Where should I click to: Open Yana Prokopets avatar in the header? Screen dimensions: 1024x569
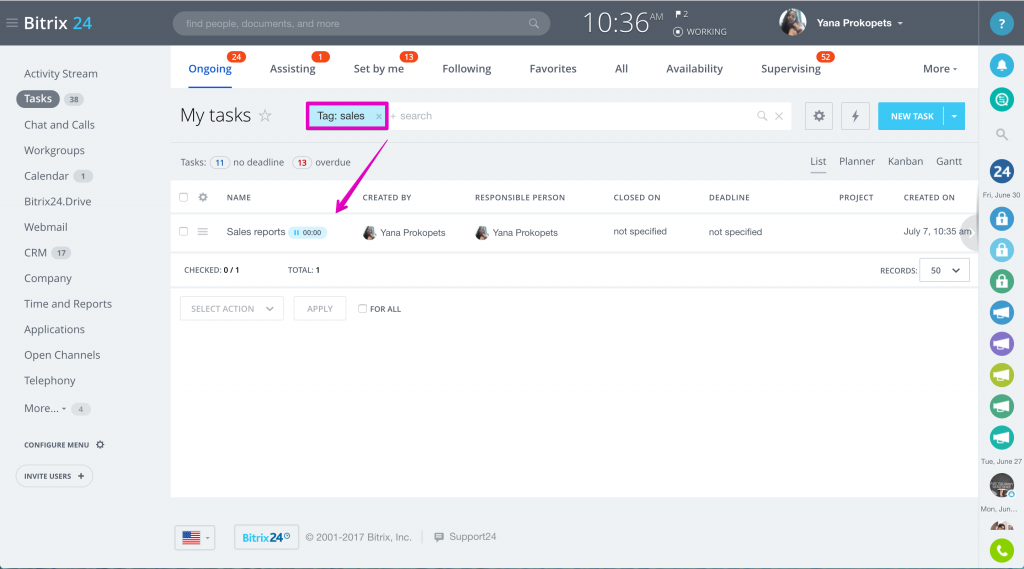coord(792,22)
